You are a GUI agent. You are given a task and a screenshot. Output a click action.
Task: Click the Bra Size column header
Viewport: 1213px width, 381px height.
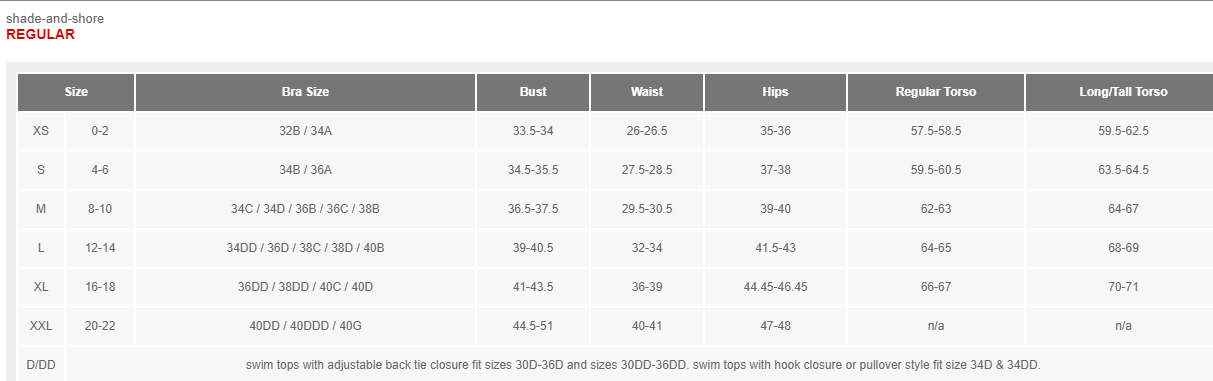pos(305,92)
